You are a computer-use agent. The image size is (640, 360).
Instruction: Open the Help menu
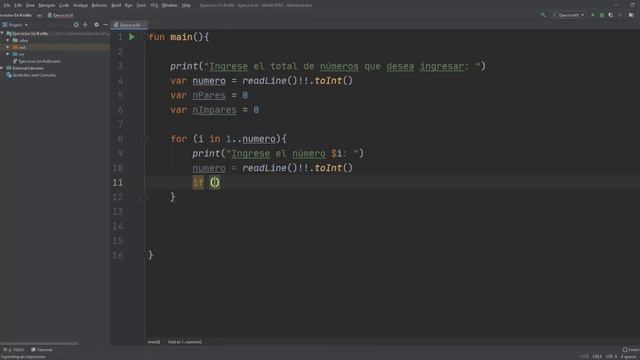(x=186, y=5)
